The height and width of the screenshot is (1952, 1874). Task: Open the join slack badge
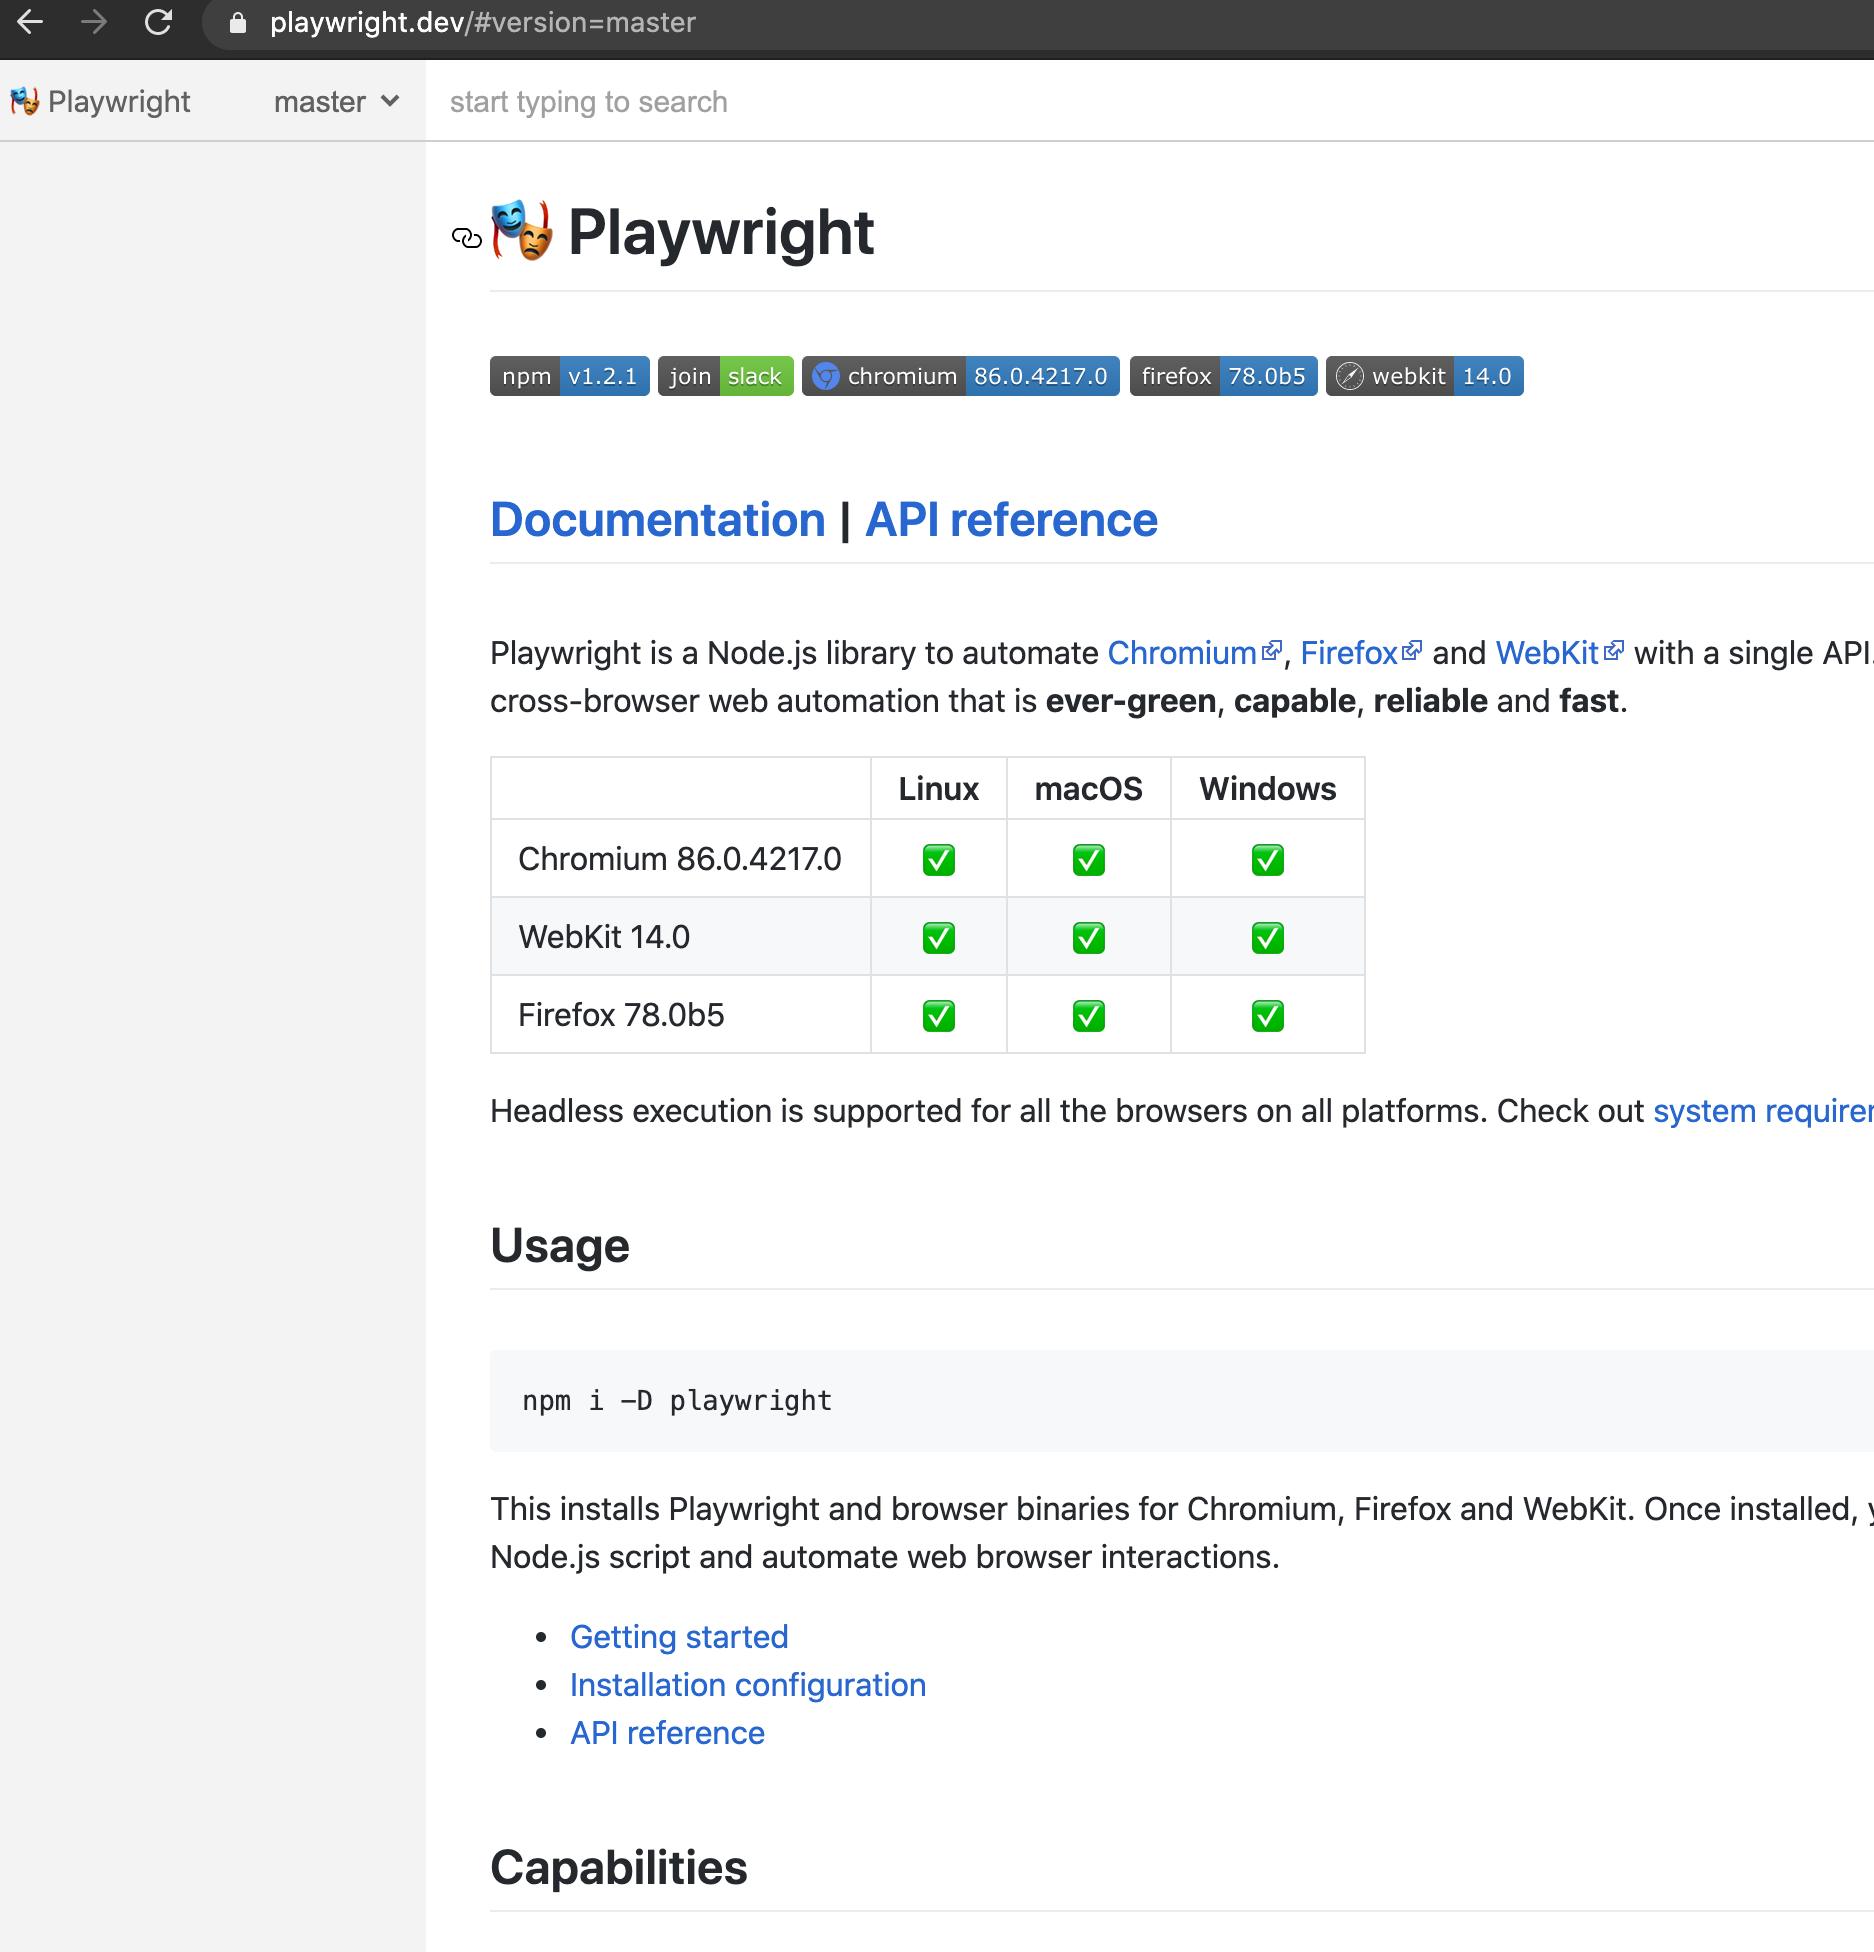(725, 376)
